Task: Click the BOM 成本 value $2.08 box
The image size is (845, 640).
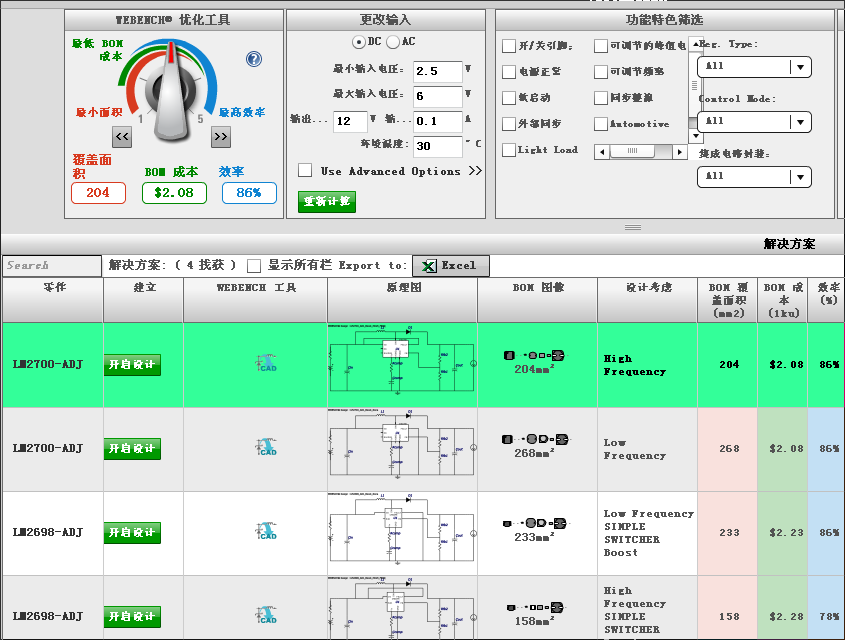Action: [174, 193]
